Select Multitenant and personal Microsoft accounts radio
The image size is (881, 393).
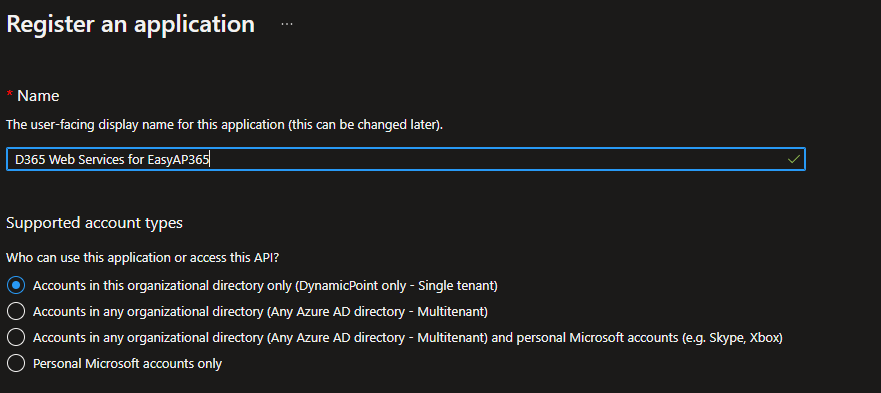pyautogui.click(x=16, y=337)
